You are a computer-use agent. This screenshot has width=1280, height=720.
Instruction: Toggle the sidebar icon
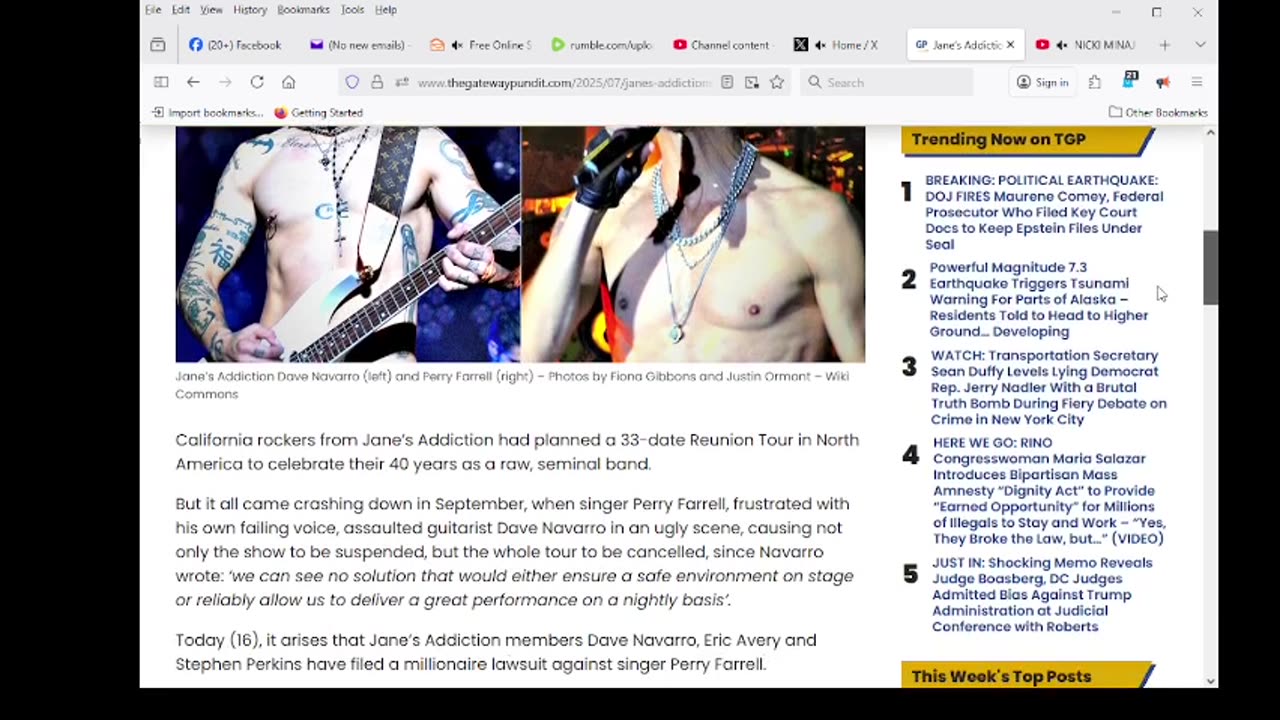160,82
